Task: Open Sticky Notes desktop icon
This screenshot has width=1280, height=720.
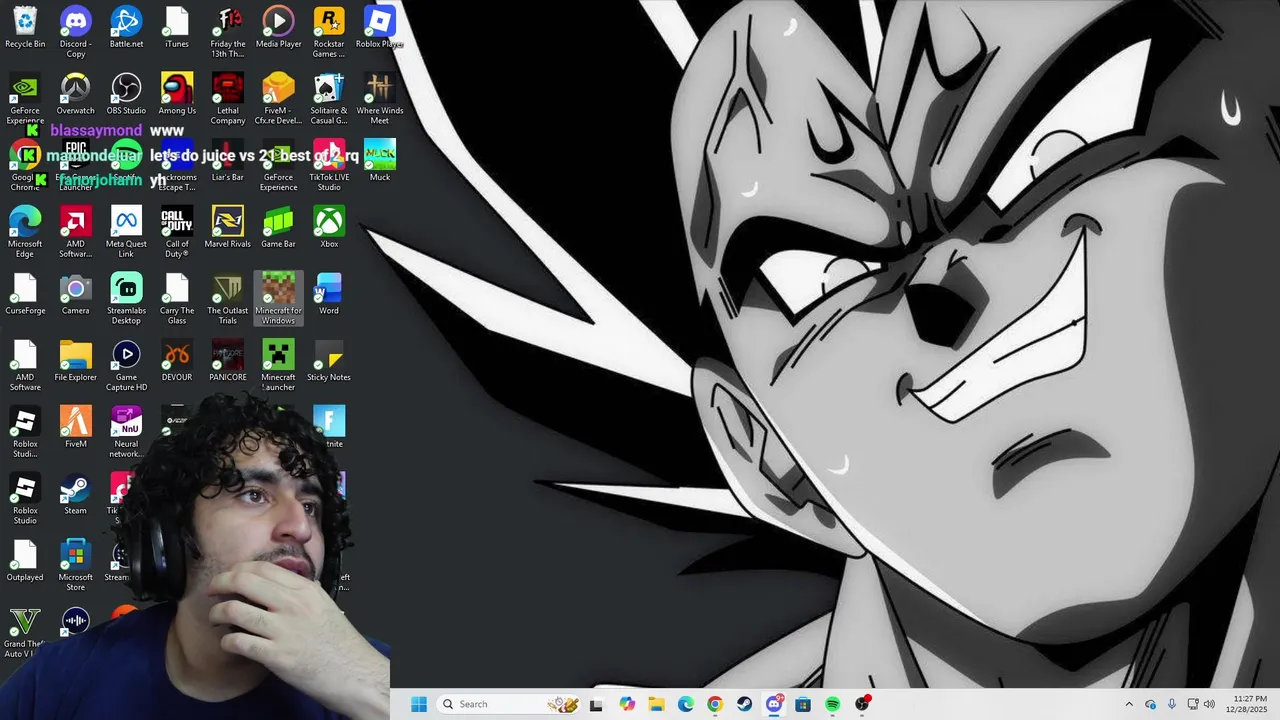Action: [329, 361]
